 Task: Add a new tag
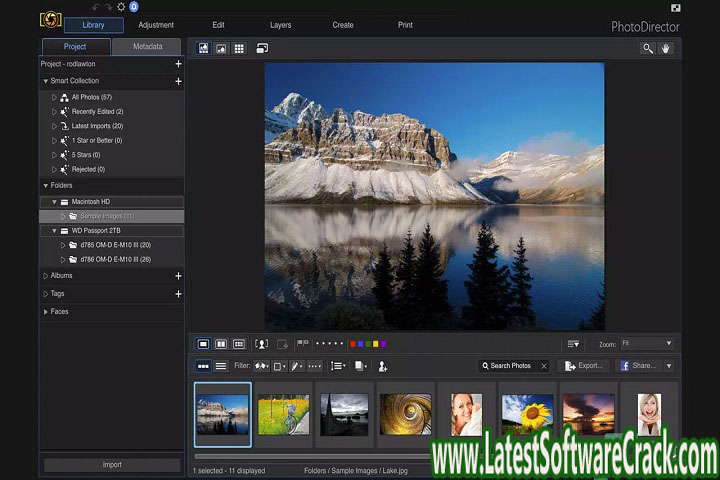179,294
